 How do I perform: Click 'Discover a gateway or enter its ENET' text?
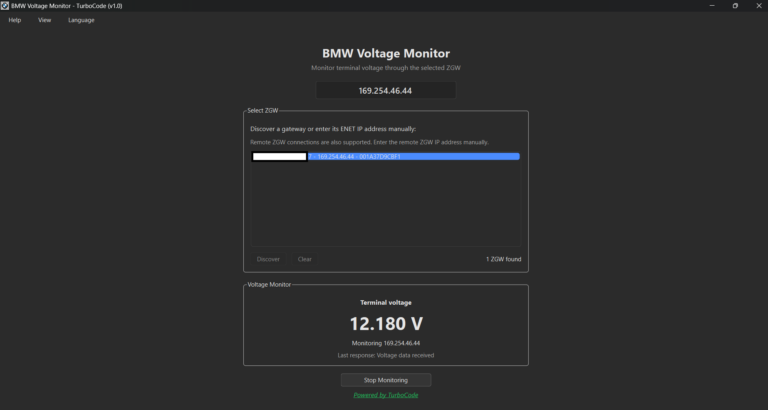point(333,129)
